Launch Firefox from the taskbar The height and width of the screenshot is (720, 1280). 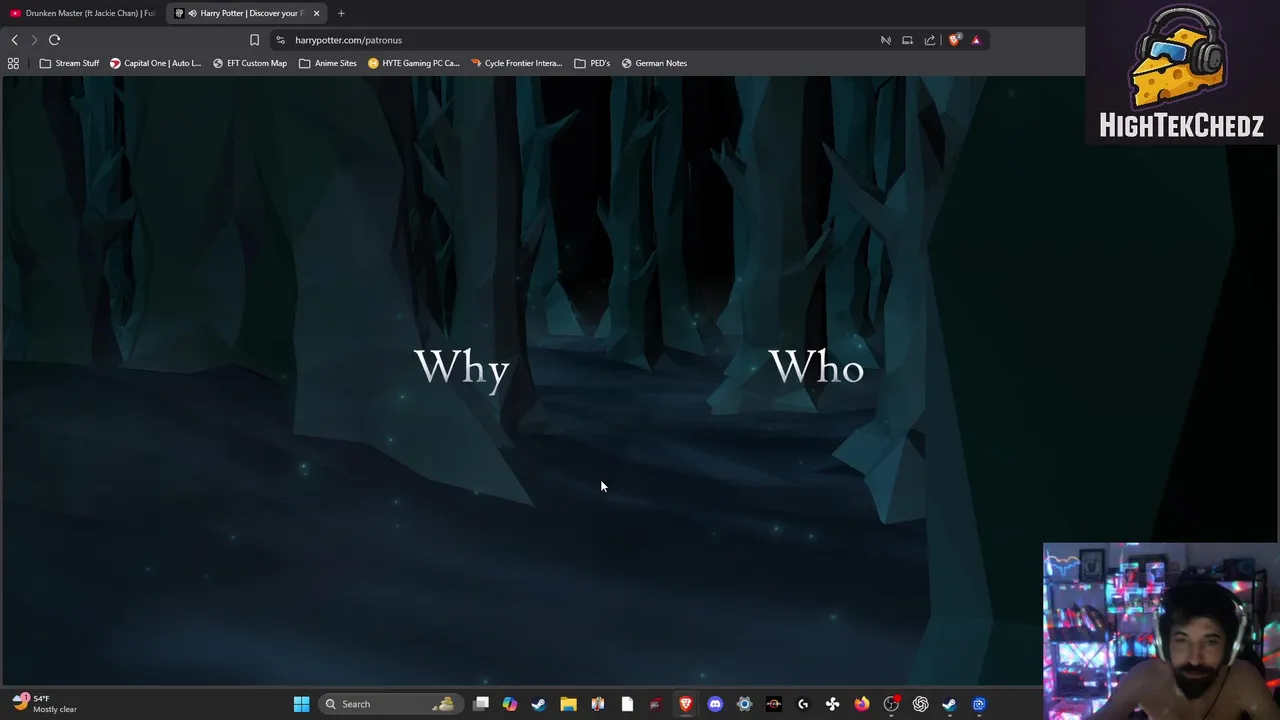(862, 704)
